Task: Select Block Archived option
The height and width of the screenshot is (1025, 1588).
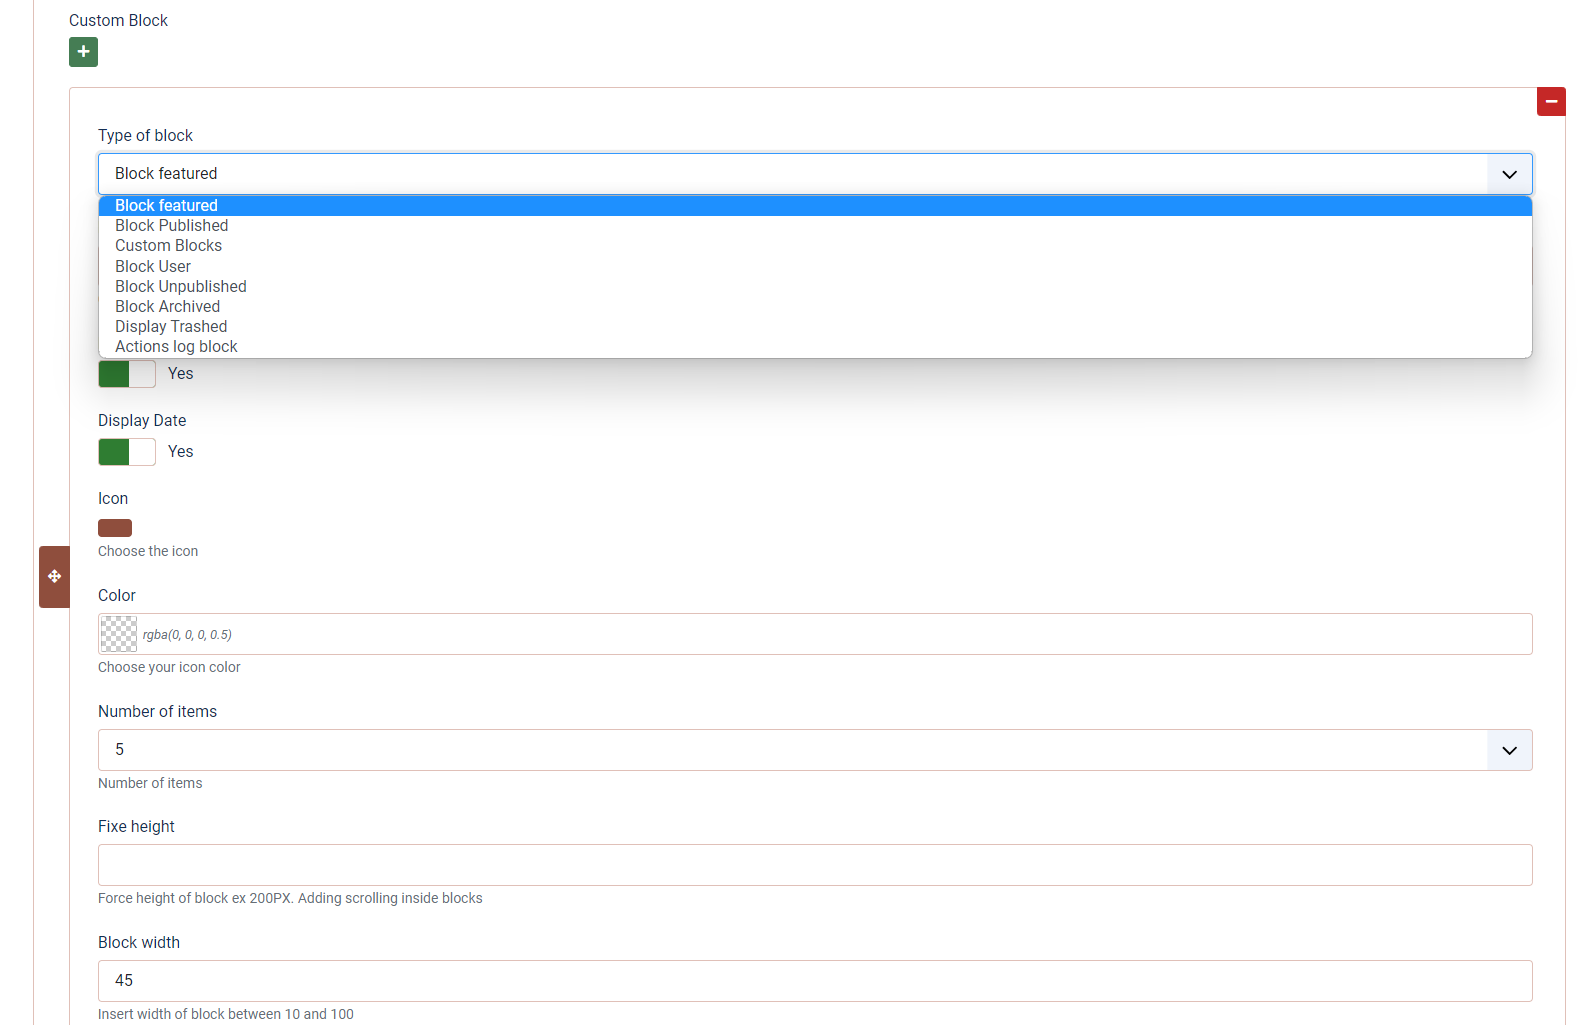Action: click(815, 307)
